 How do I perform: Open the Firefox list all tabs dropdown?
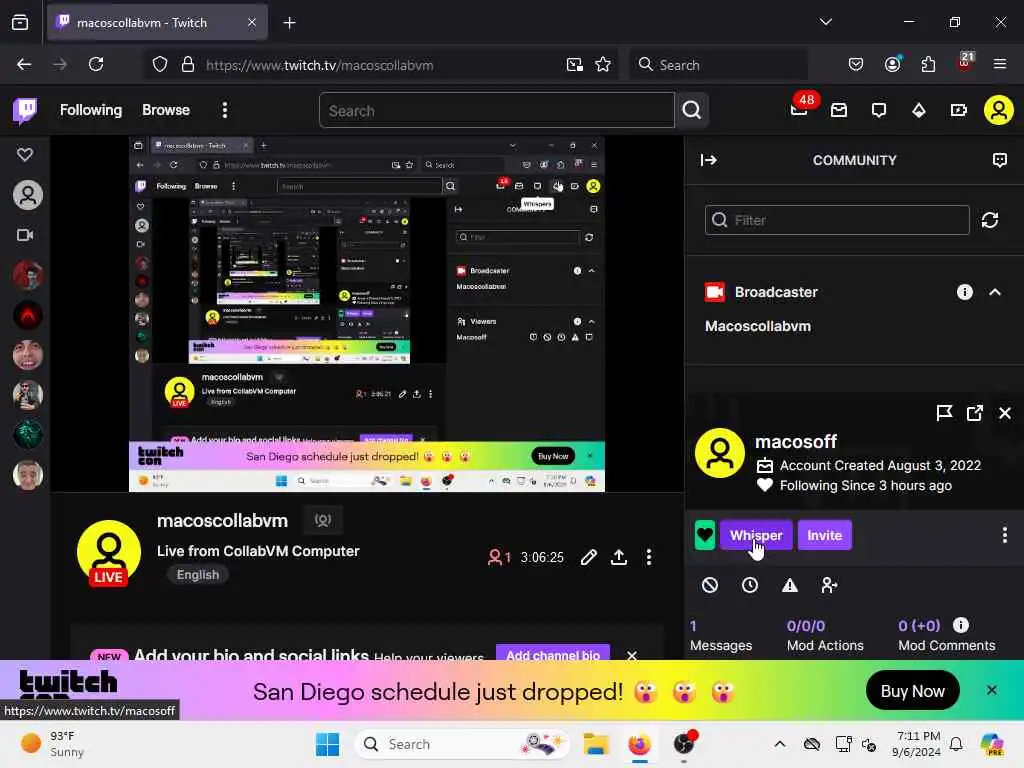pyautogui.click(x=826, y=22)
